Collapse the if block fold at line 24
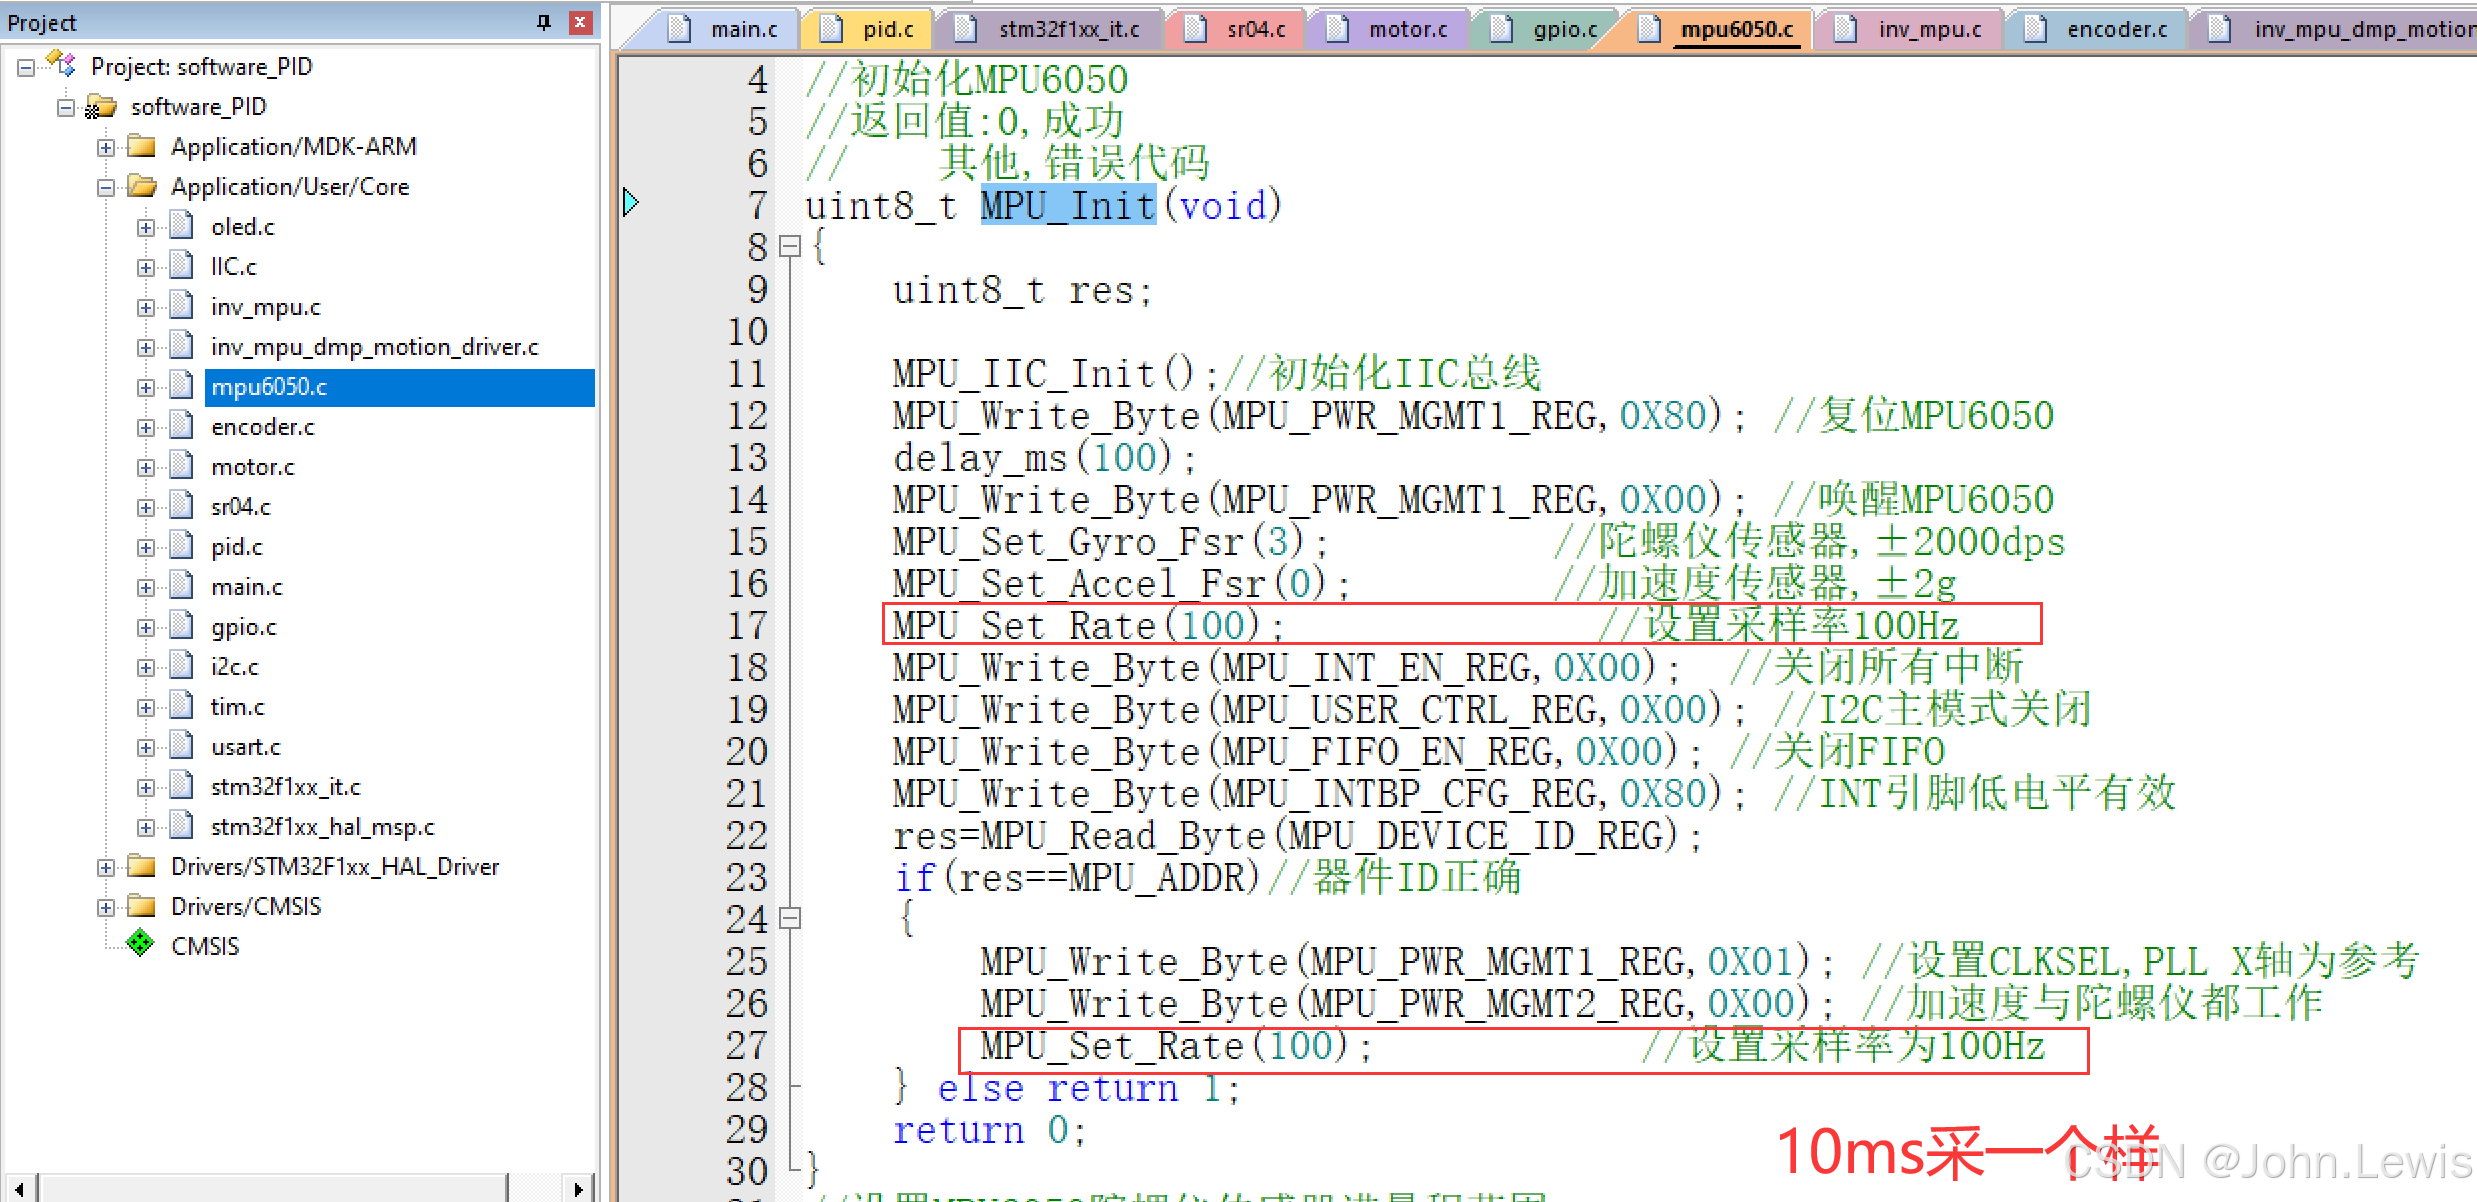This screenshot has height=1202, width=2477. click(790, 917)
